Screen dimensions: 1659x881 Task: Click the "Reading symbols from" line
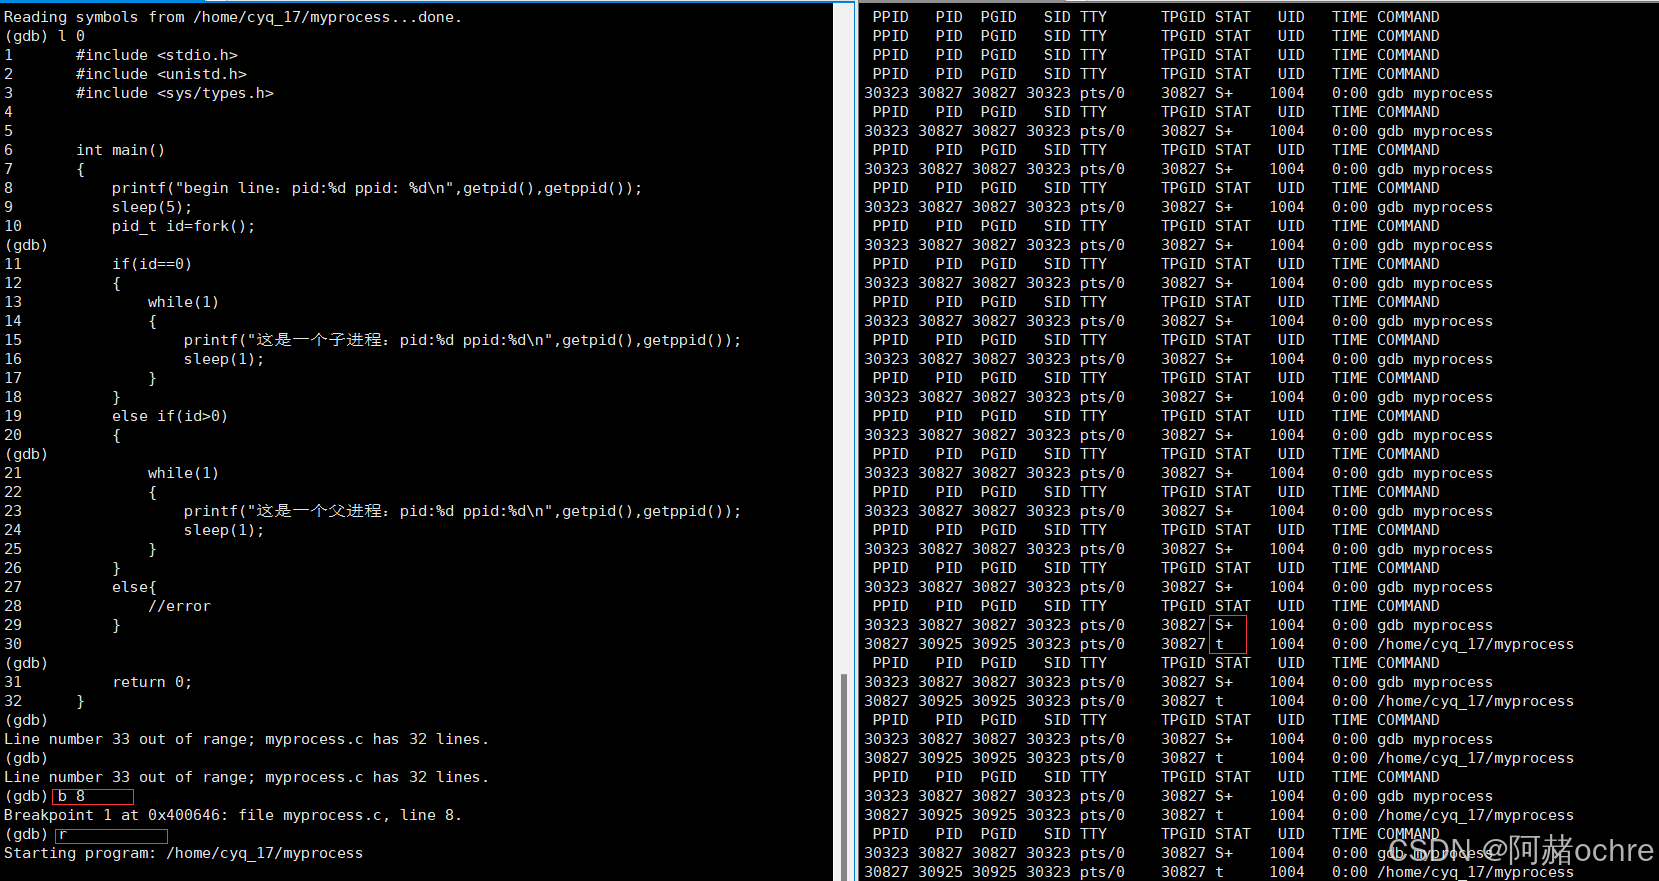(232, 17)
